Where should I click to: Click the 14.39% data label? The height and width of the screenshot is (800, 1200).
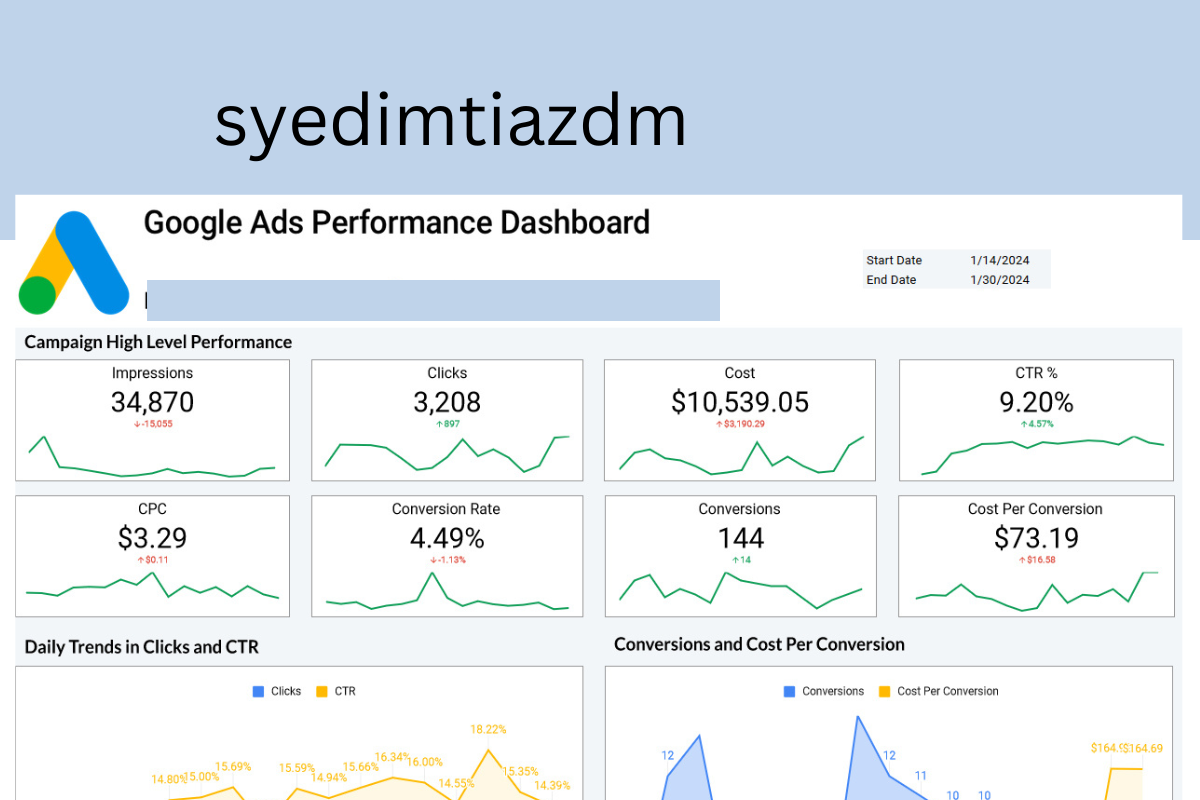coord(552,786)
